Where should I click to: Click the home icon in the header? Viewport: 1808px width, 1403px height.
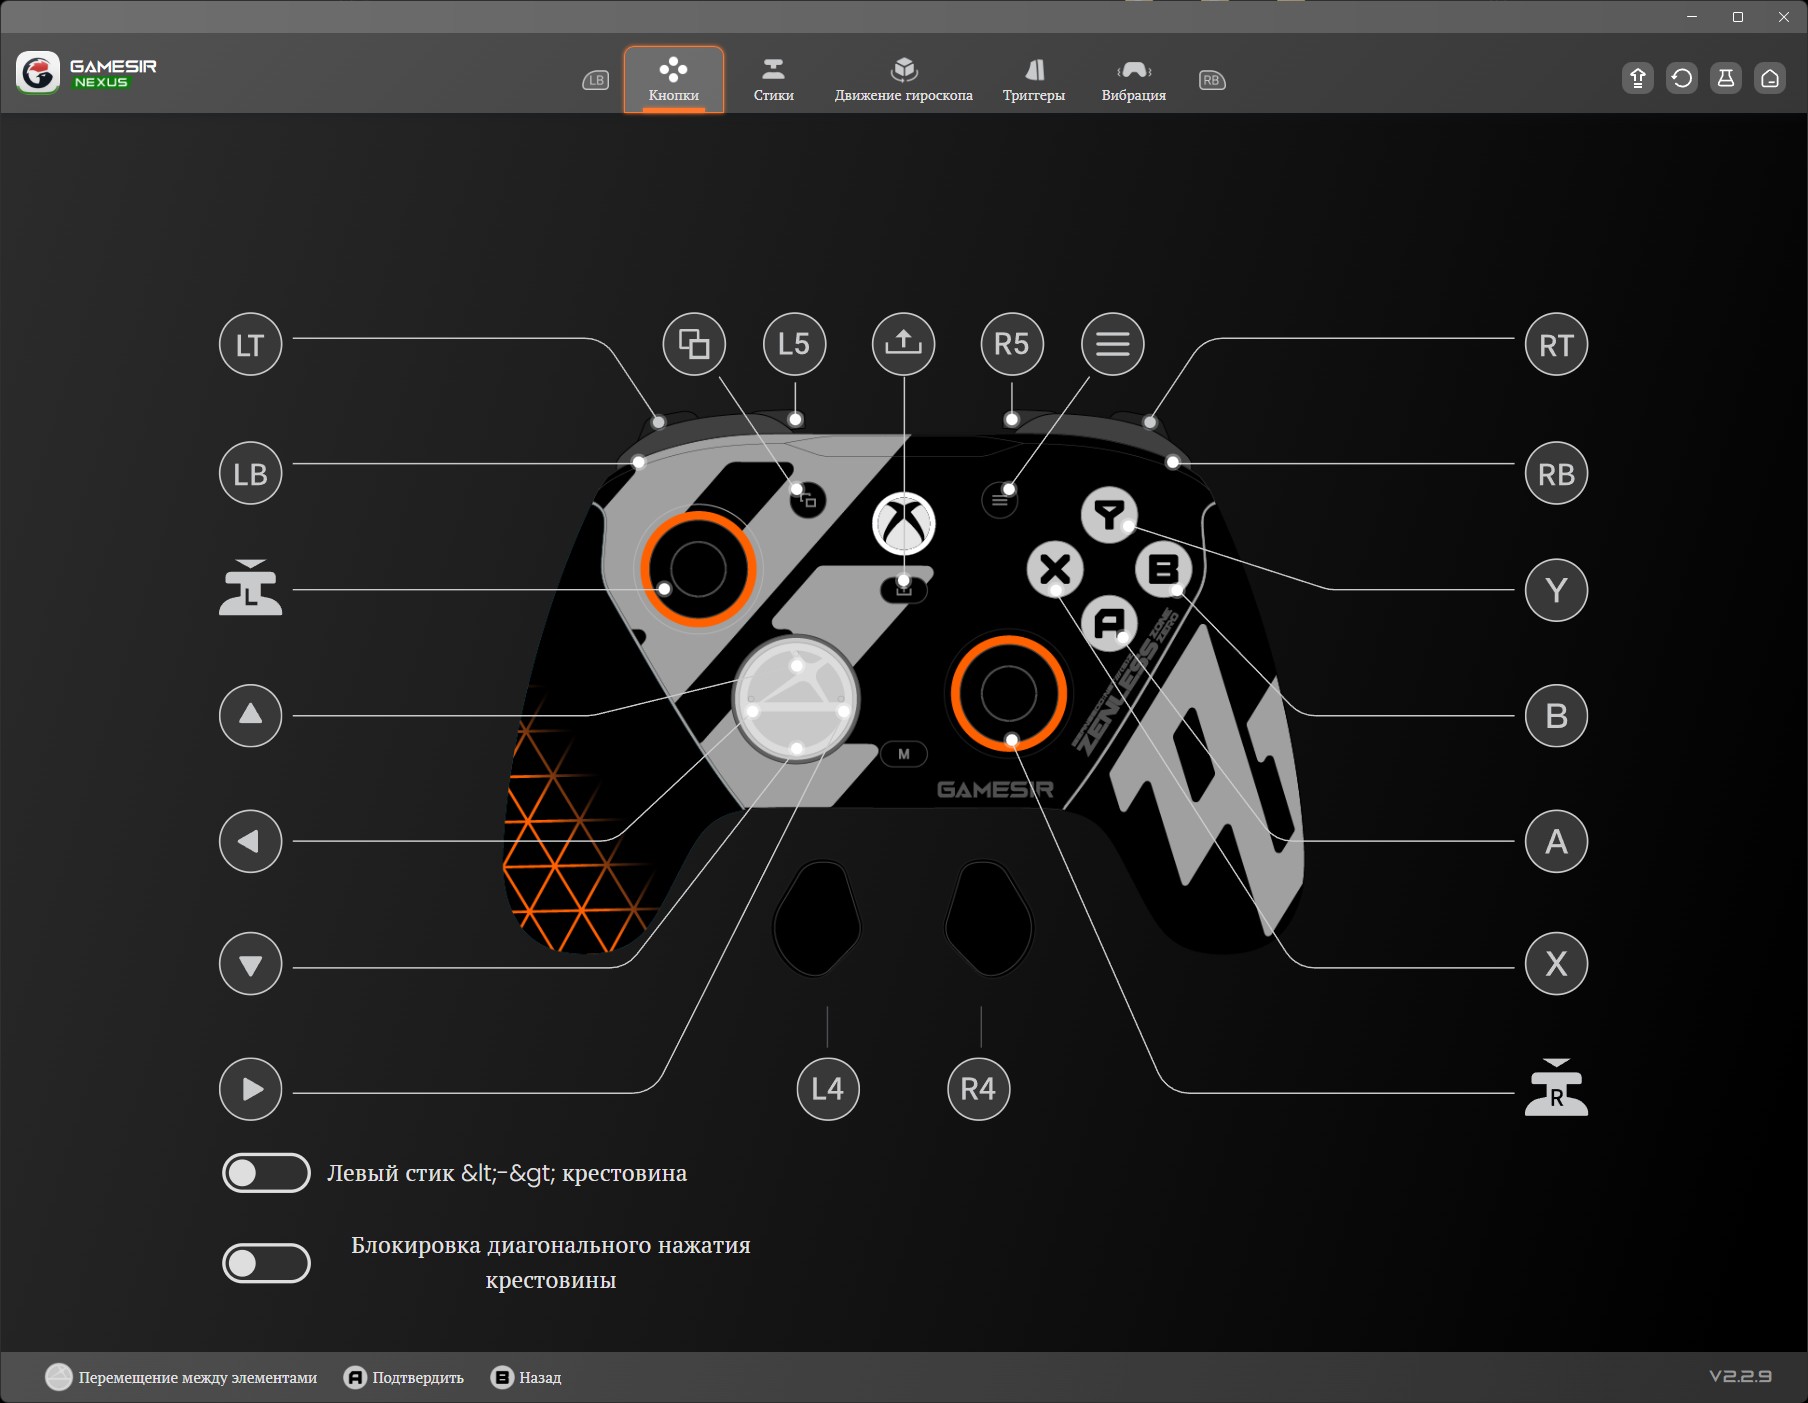1770,78
